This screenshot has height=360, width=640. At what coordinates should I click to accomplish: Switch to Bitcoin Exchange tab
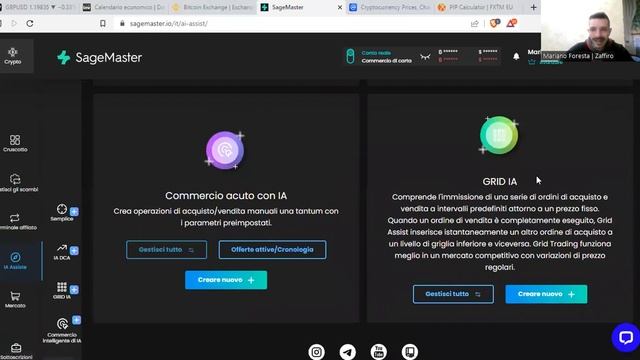click(x=213, y=7)
